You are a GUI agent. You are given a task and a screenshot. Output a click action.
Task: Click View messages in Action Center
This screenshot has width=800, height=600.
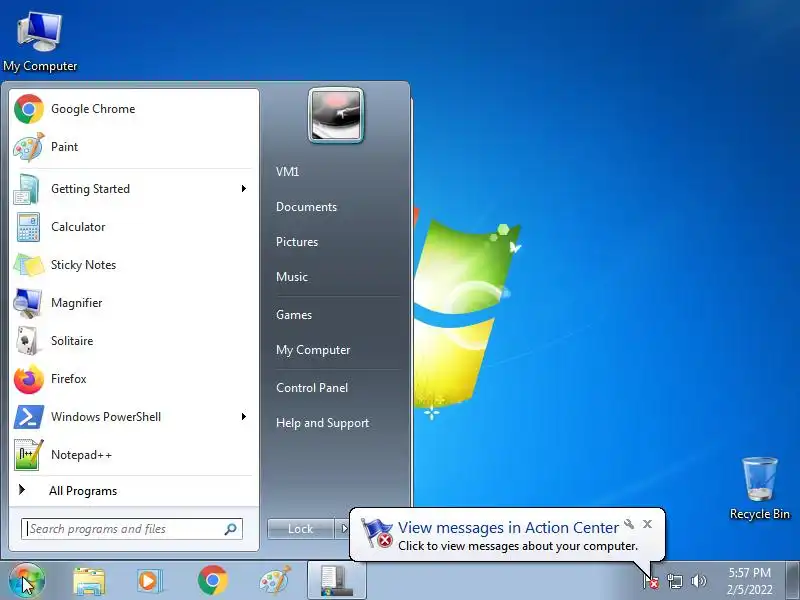(x=508, y=528)
